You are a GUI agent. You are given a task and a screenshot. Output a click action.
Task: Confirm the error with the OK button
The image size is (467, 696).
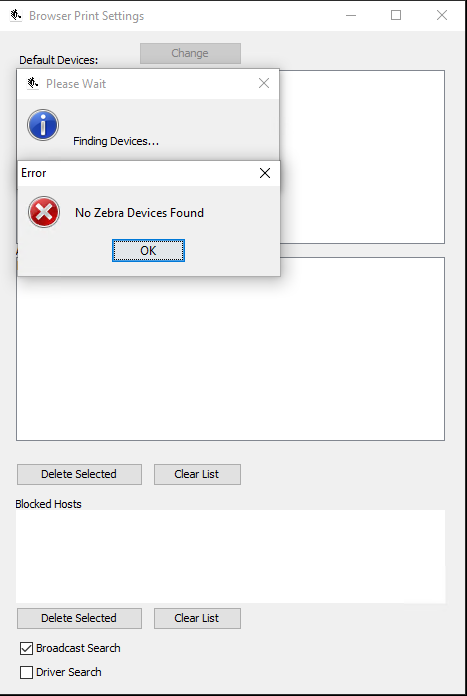click(x=148, y=251)
